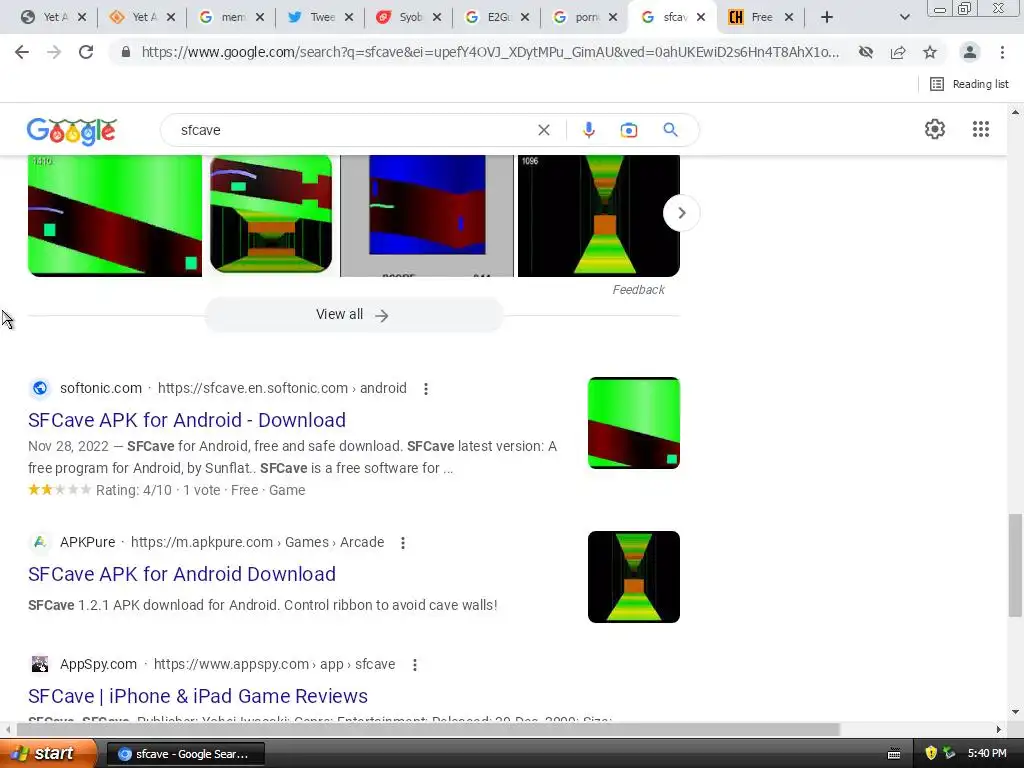Open options menu for AppSpy.com result
This screenshot has width=1024, height=768.
click(x=415, y=665)
